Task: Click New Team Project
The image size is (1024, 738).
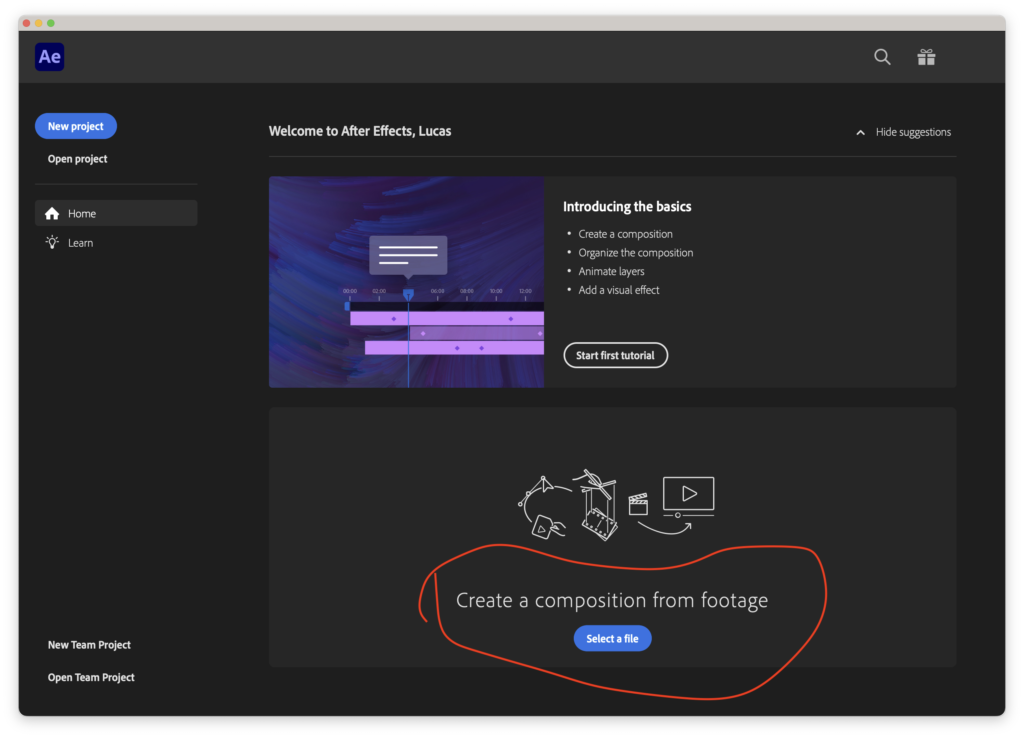Action: click(x=89, y=645)
